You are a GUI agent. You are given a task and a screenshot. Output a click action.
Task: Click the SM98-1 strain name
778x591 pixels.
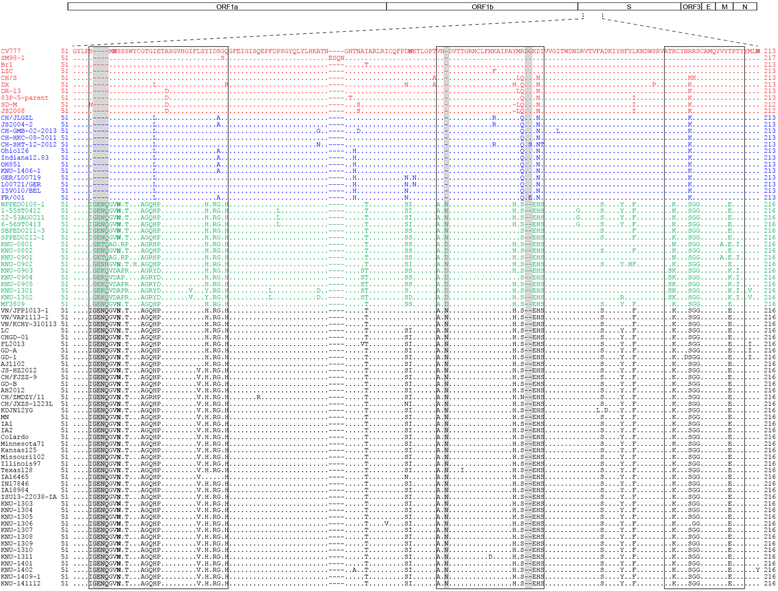click(13, 57)
